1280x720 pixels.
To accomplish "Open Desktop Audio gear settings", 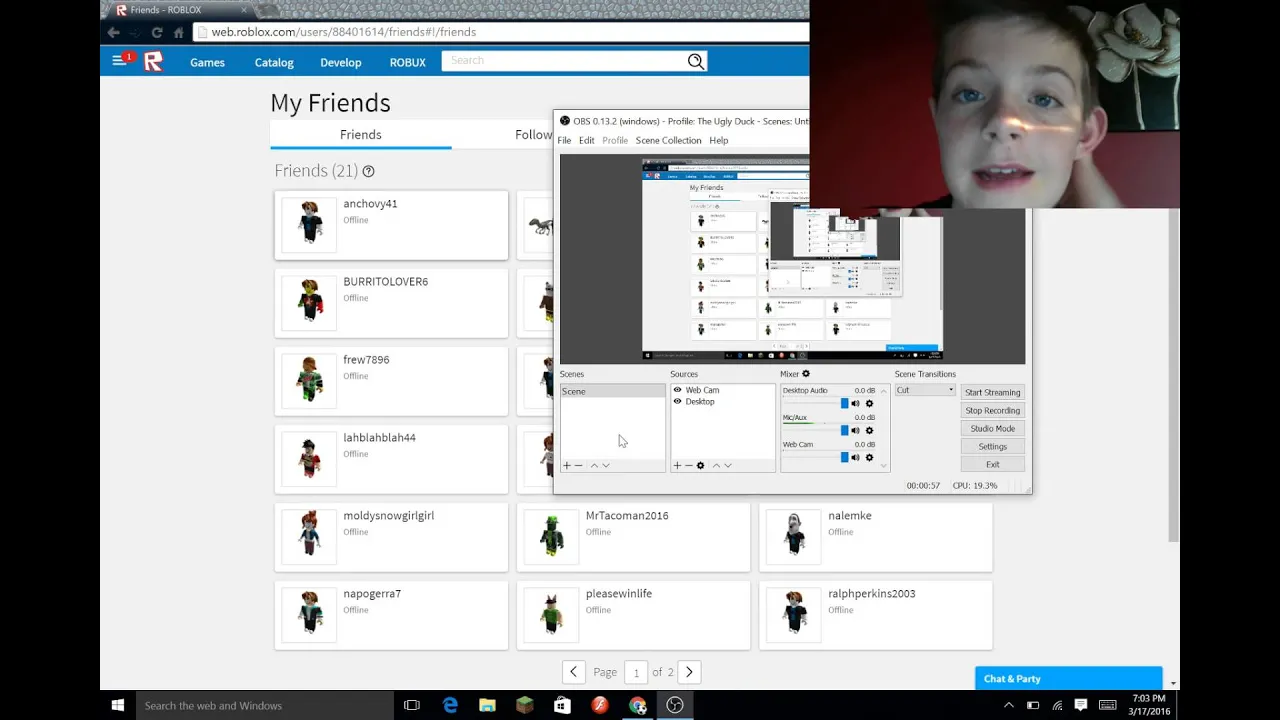I will (869, 404).
